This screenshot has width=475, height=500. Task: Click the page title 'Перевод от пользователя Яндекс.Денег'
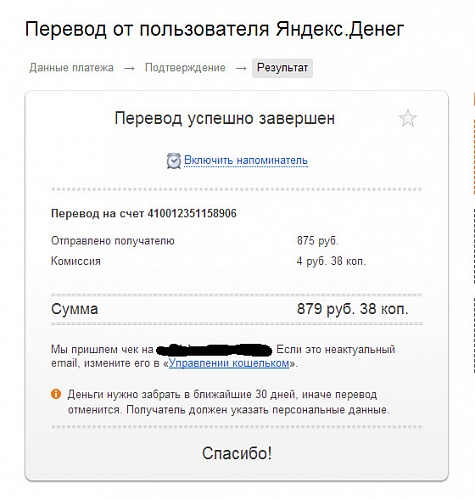[x=215, y=29]
